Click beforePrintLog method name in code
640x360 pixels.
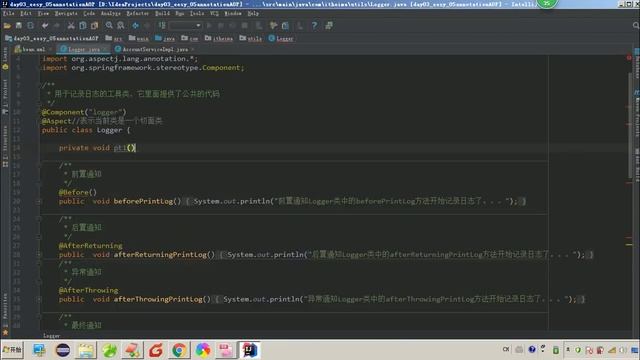pos(143,201)
